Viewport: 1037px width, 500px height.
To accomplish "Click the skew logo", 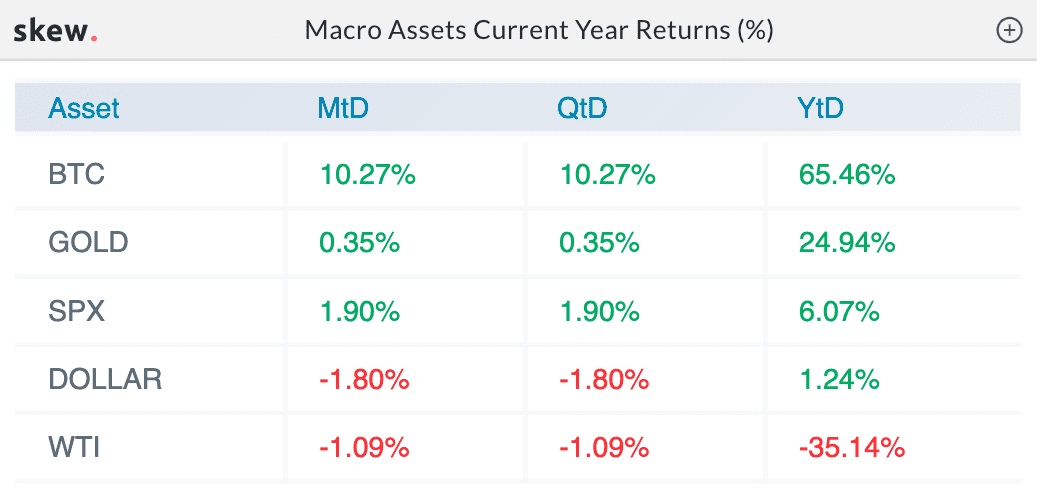I will tap(56, 30).
